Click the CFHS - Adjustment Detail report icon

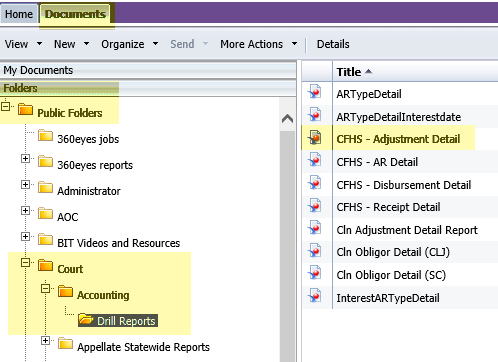point(315,137)
